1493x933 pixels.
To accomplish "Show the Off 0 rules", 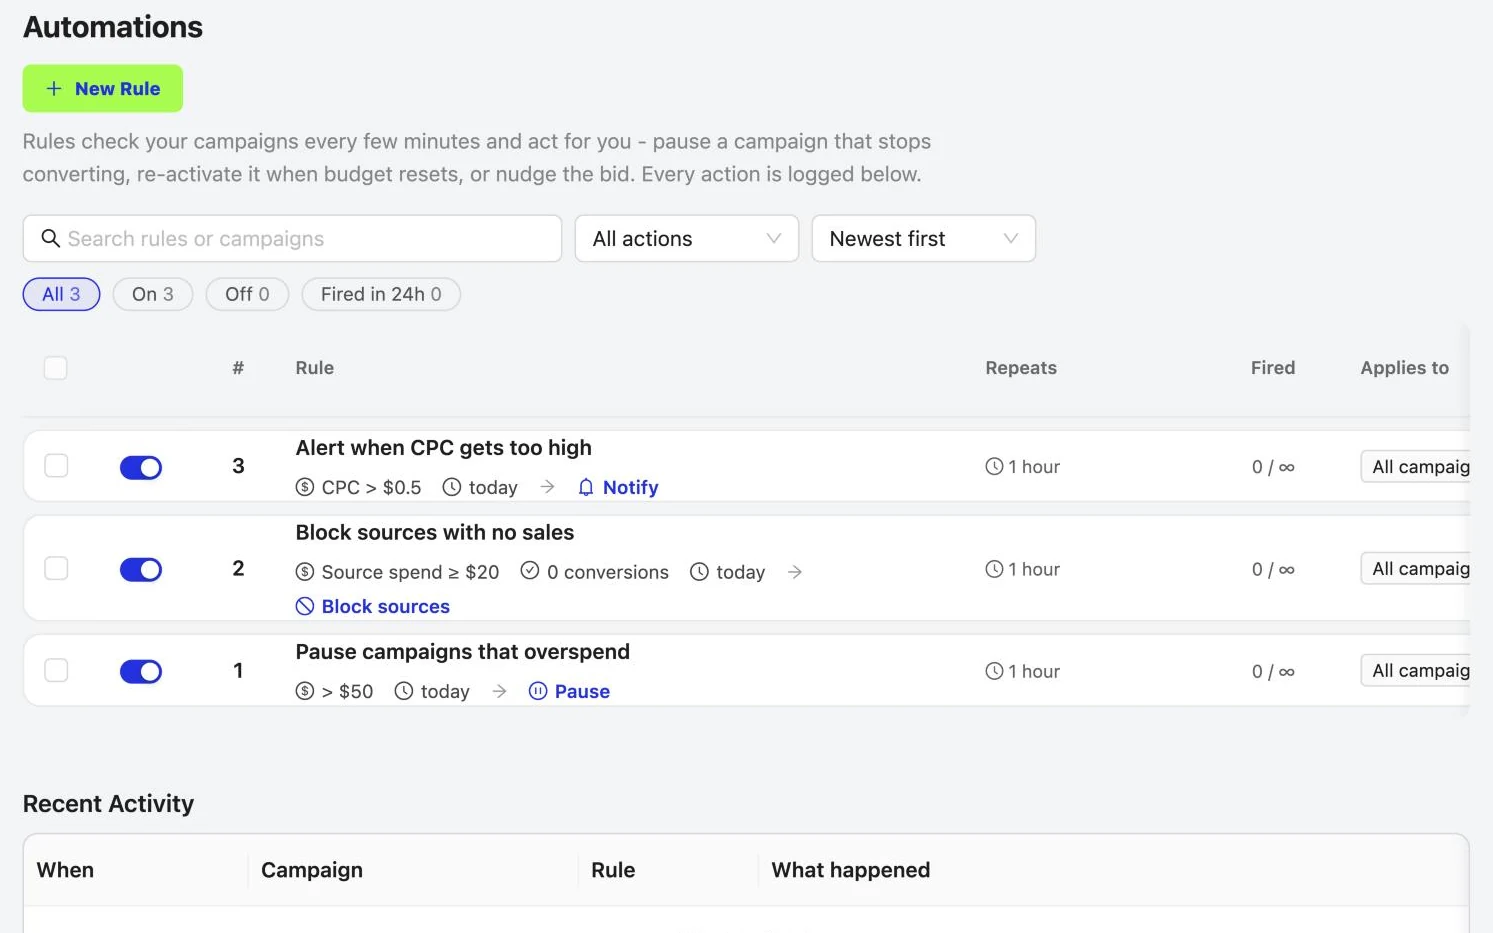I will [247, 294].
